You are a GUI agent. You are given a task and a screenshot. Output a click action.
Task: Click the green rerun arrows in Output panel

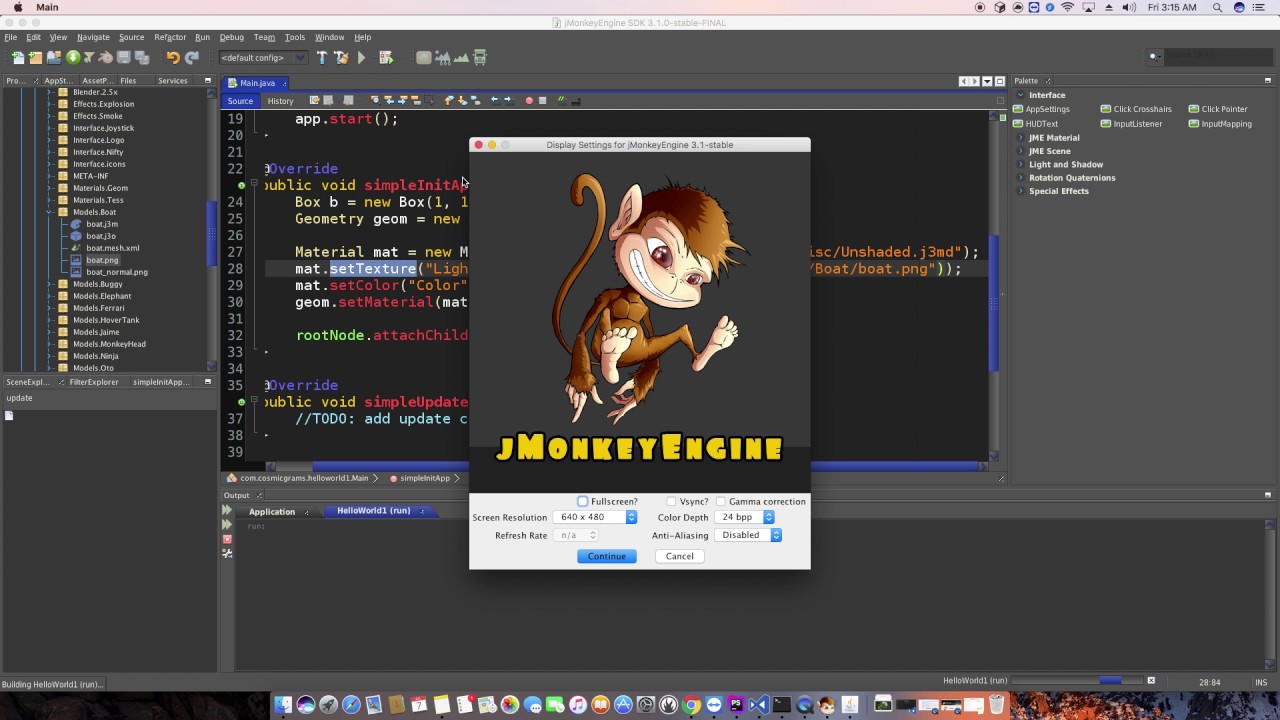(x=227, y=511)
